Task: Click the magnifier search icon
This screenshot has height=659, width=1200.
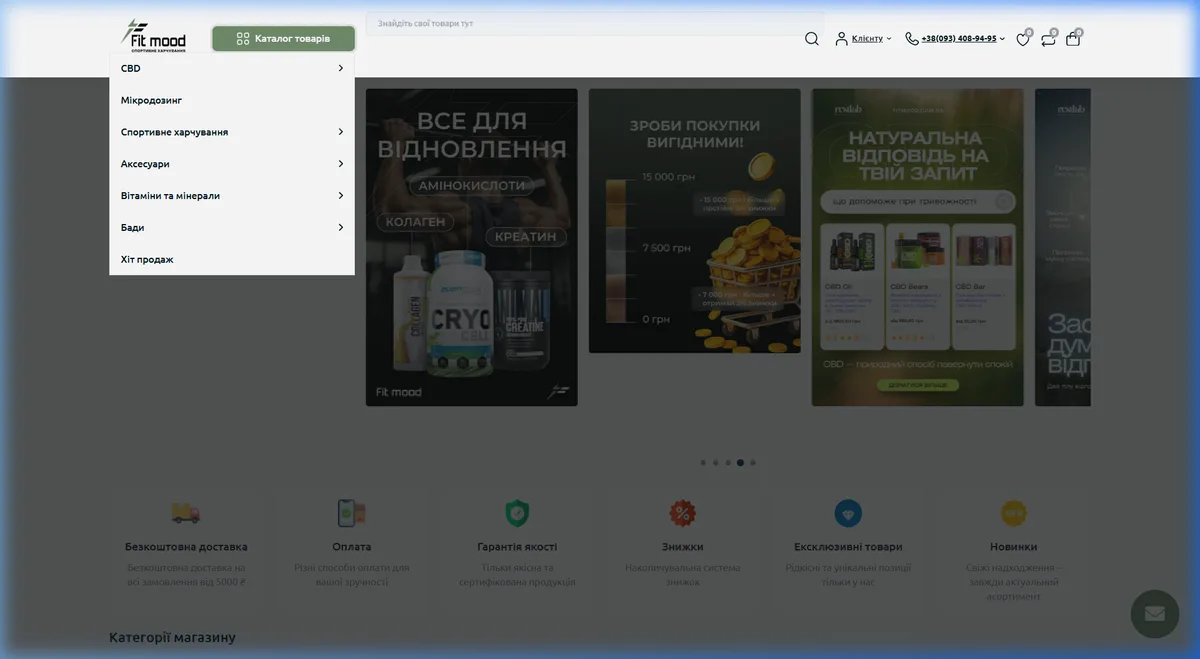Action: (812, 39)
